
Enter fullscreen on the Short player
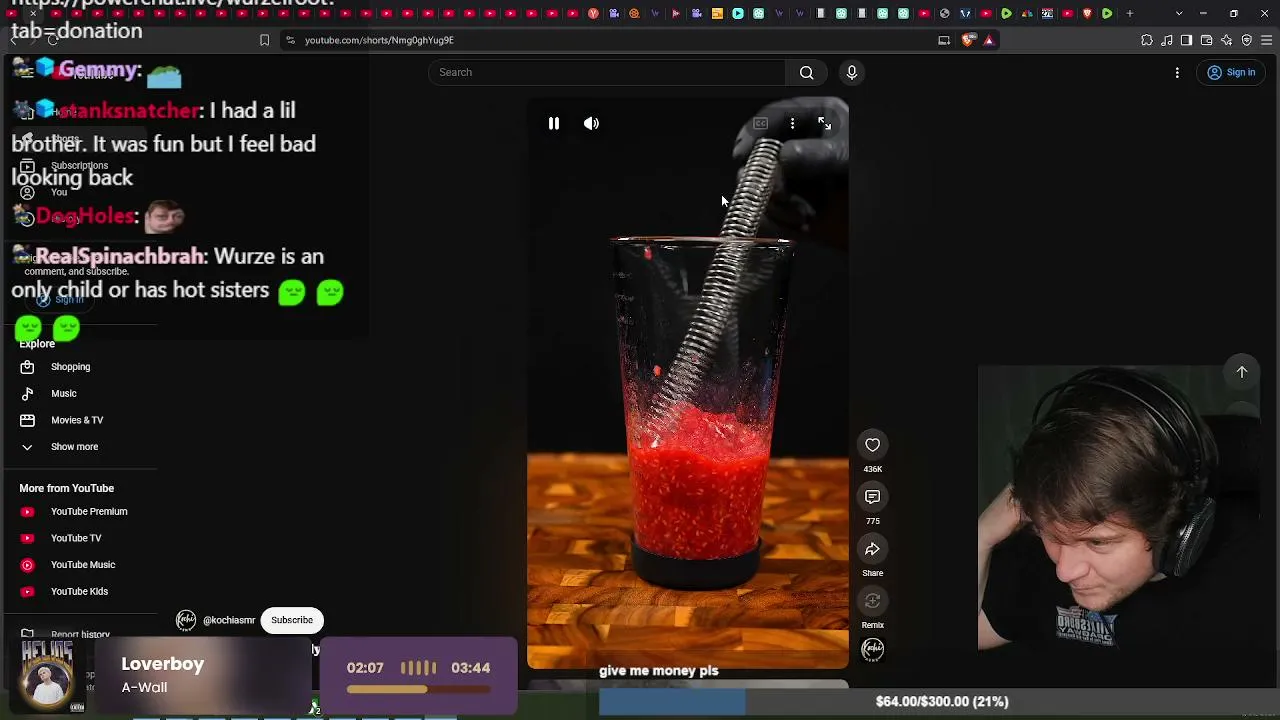(824, 123)
